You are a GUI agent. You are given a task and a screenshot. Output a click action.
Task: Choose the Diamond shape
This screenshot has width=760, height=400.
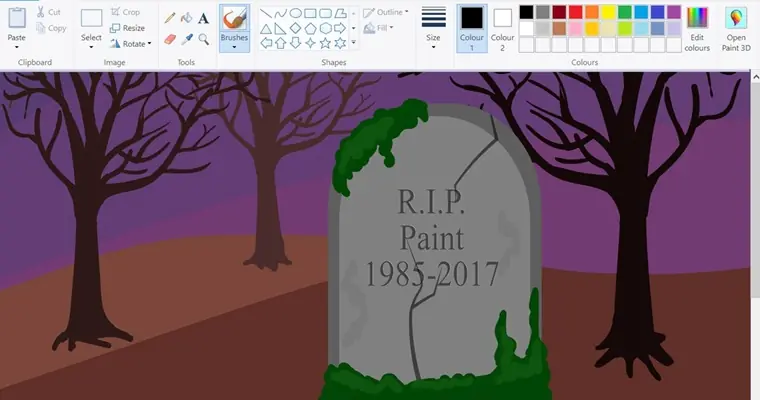(x=295, y=29)
